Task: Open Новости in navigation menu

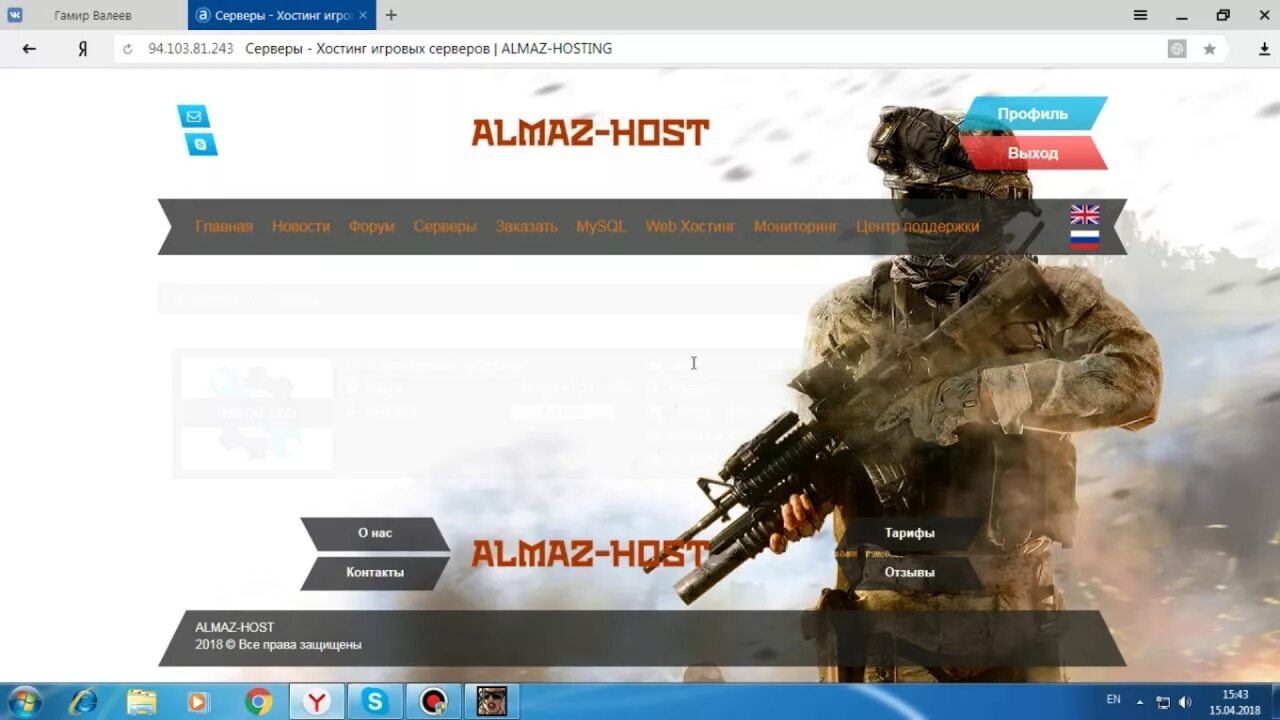Action: pyautogui.click(x=301, y=226)
